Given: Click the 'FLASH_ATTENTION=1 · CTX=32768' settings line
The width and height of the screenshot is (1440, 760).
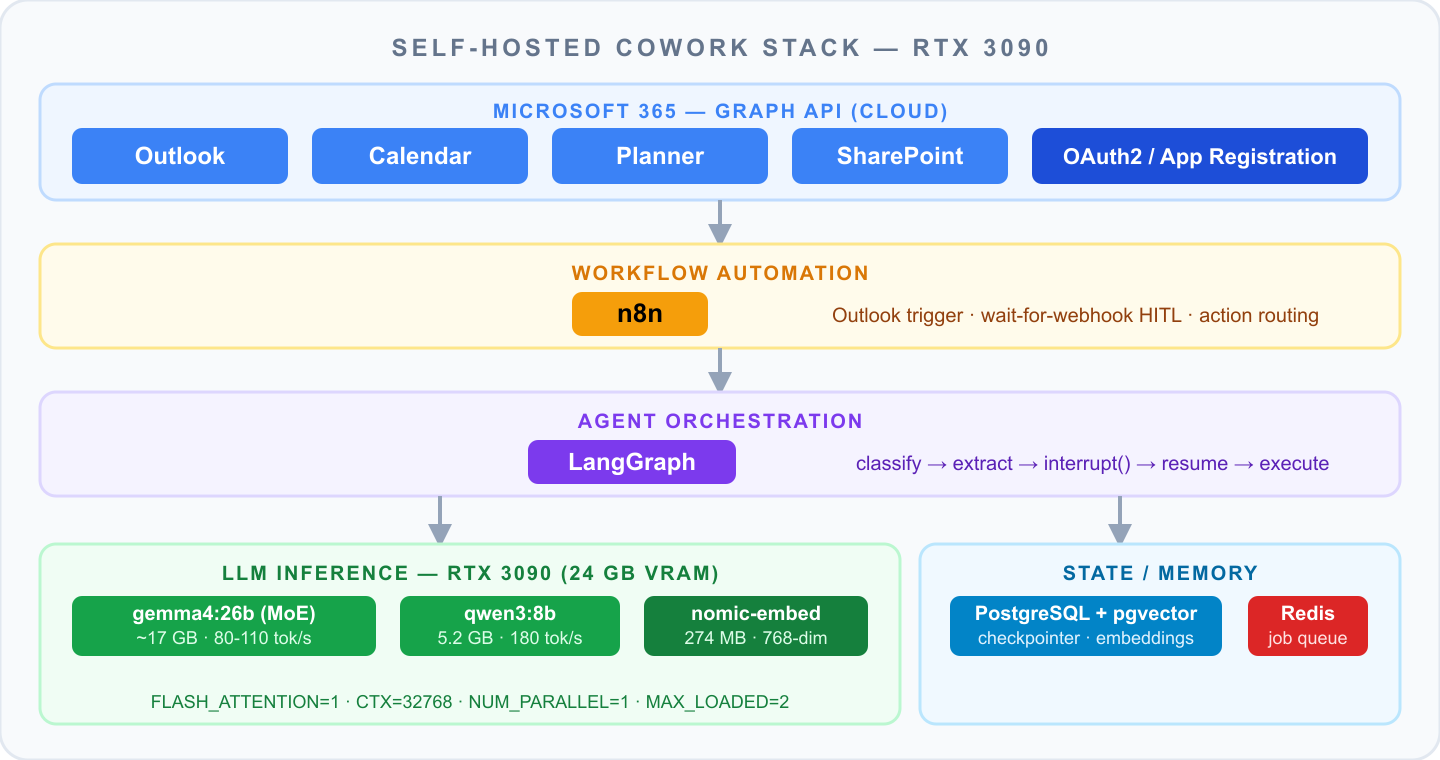Looking at the screenshot, I should tap(470, 702).
